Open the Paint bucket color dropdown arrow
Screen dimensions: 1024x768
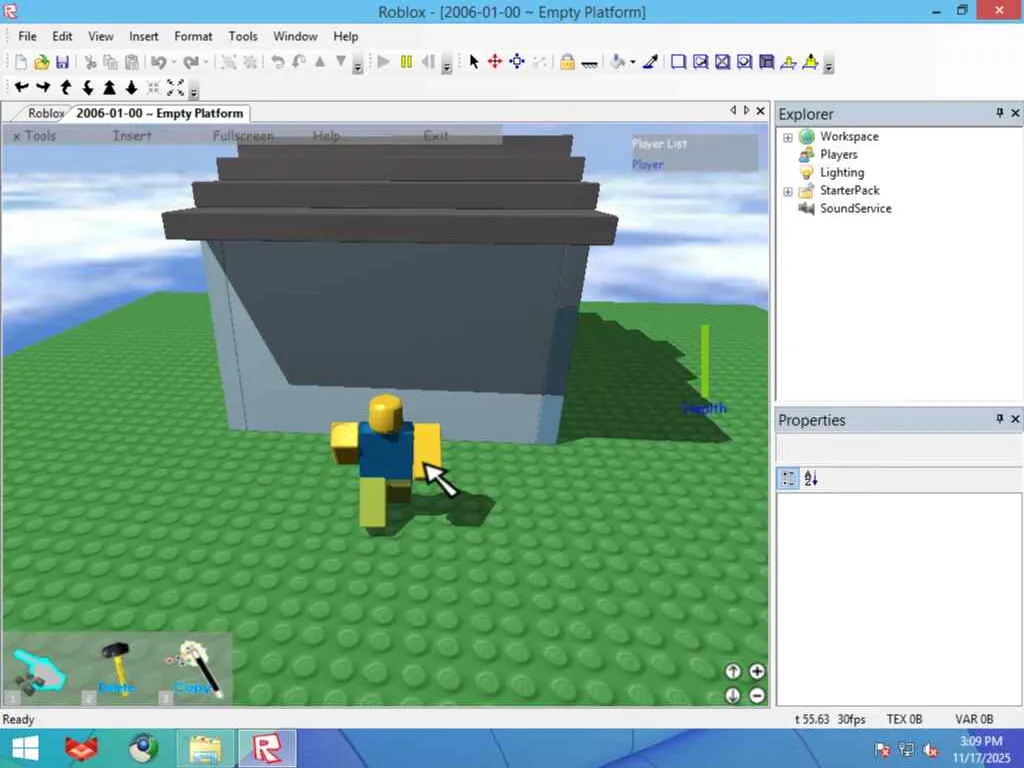(x=633, y=62)
